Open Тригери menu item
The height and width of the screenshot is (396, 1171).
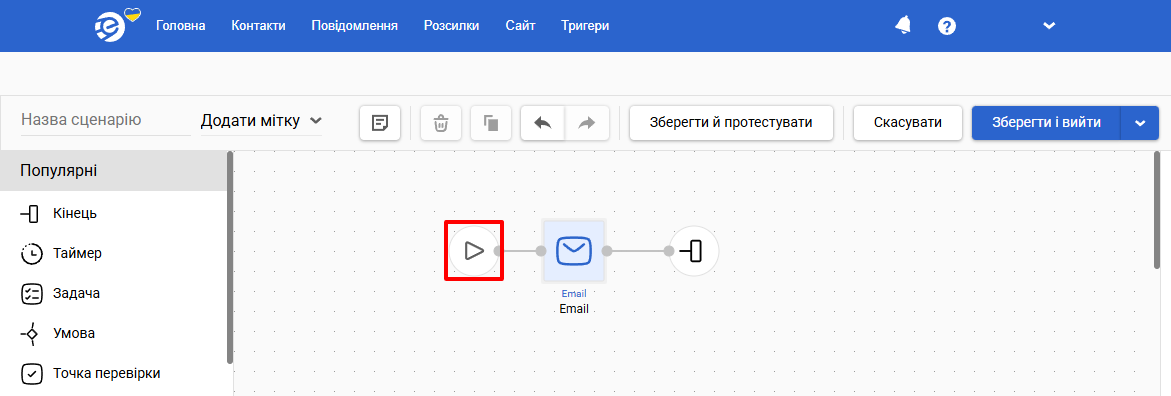pyautogui.click(x=586, y=25)
